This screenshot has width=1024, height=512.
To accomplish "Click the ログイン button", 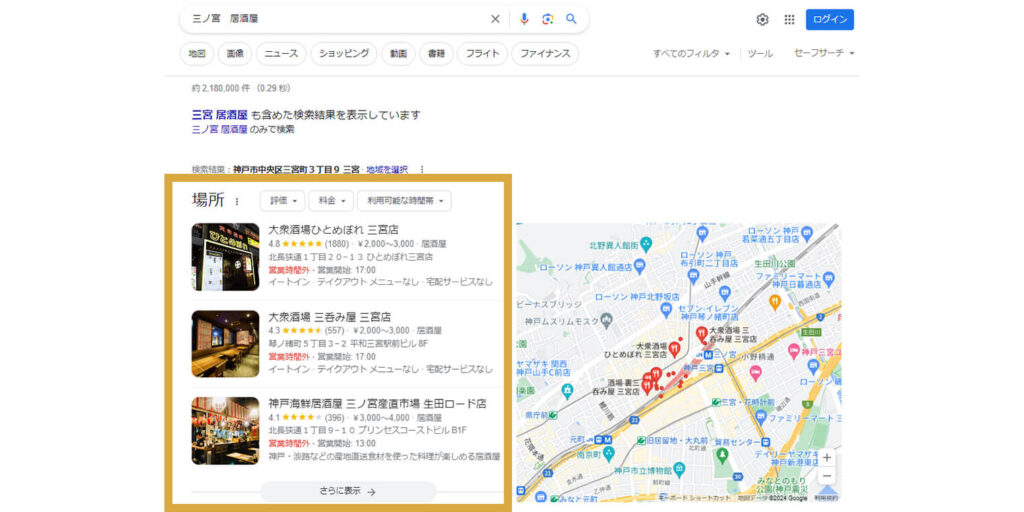I will coord(829,20).
